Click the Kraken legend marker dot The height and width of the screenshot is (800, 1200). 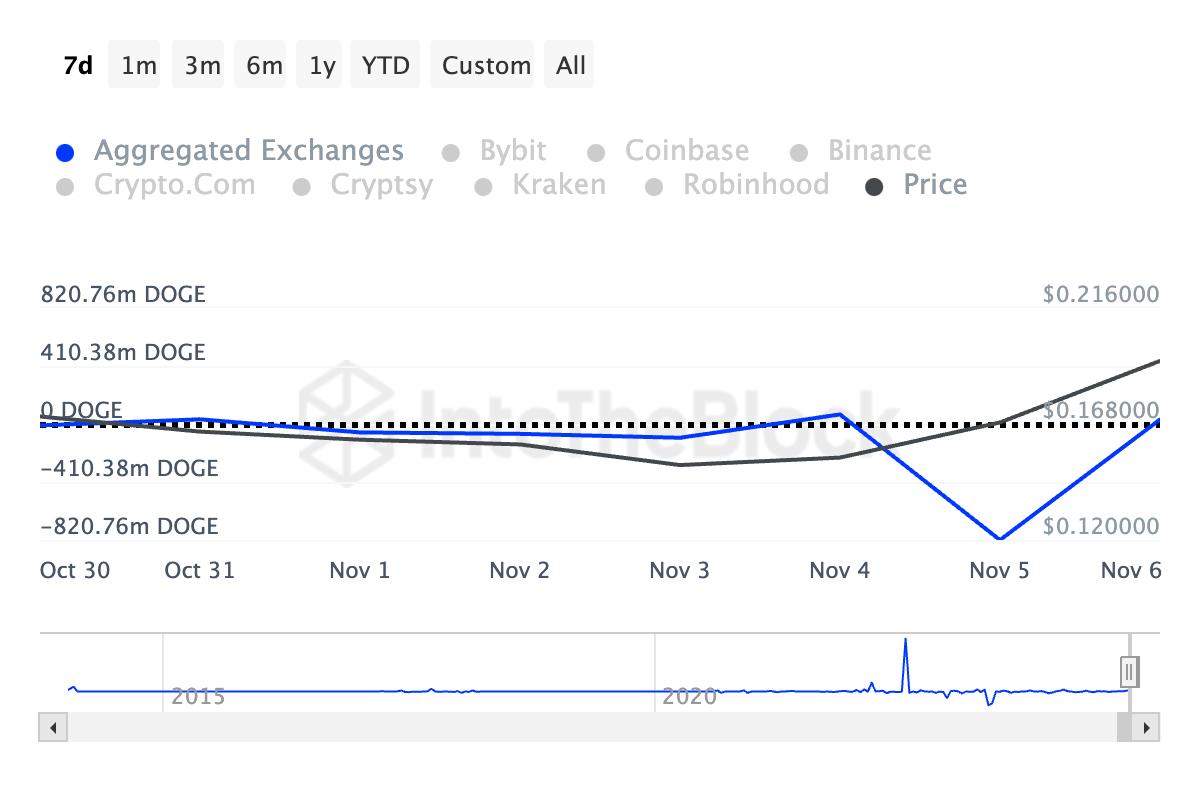[x=484, y=187]
